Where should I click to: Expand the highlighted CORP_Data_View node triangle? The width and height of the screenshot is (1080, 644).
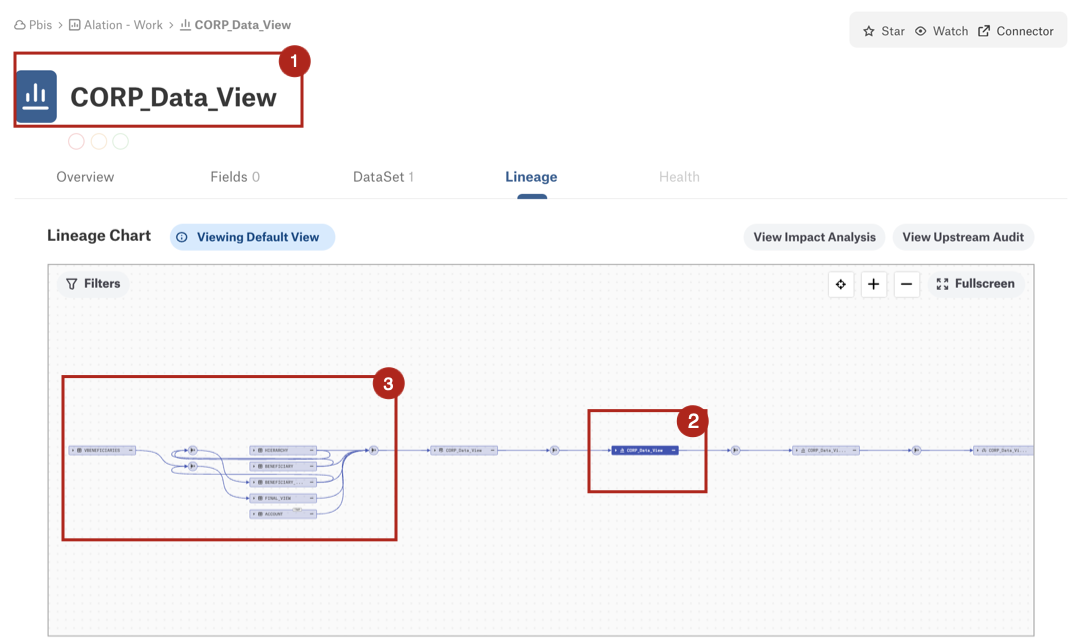(x=616, y=450)
